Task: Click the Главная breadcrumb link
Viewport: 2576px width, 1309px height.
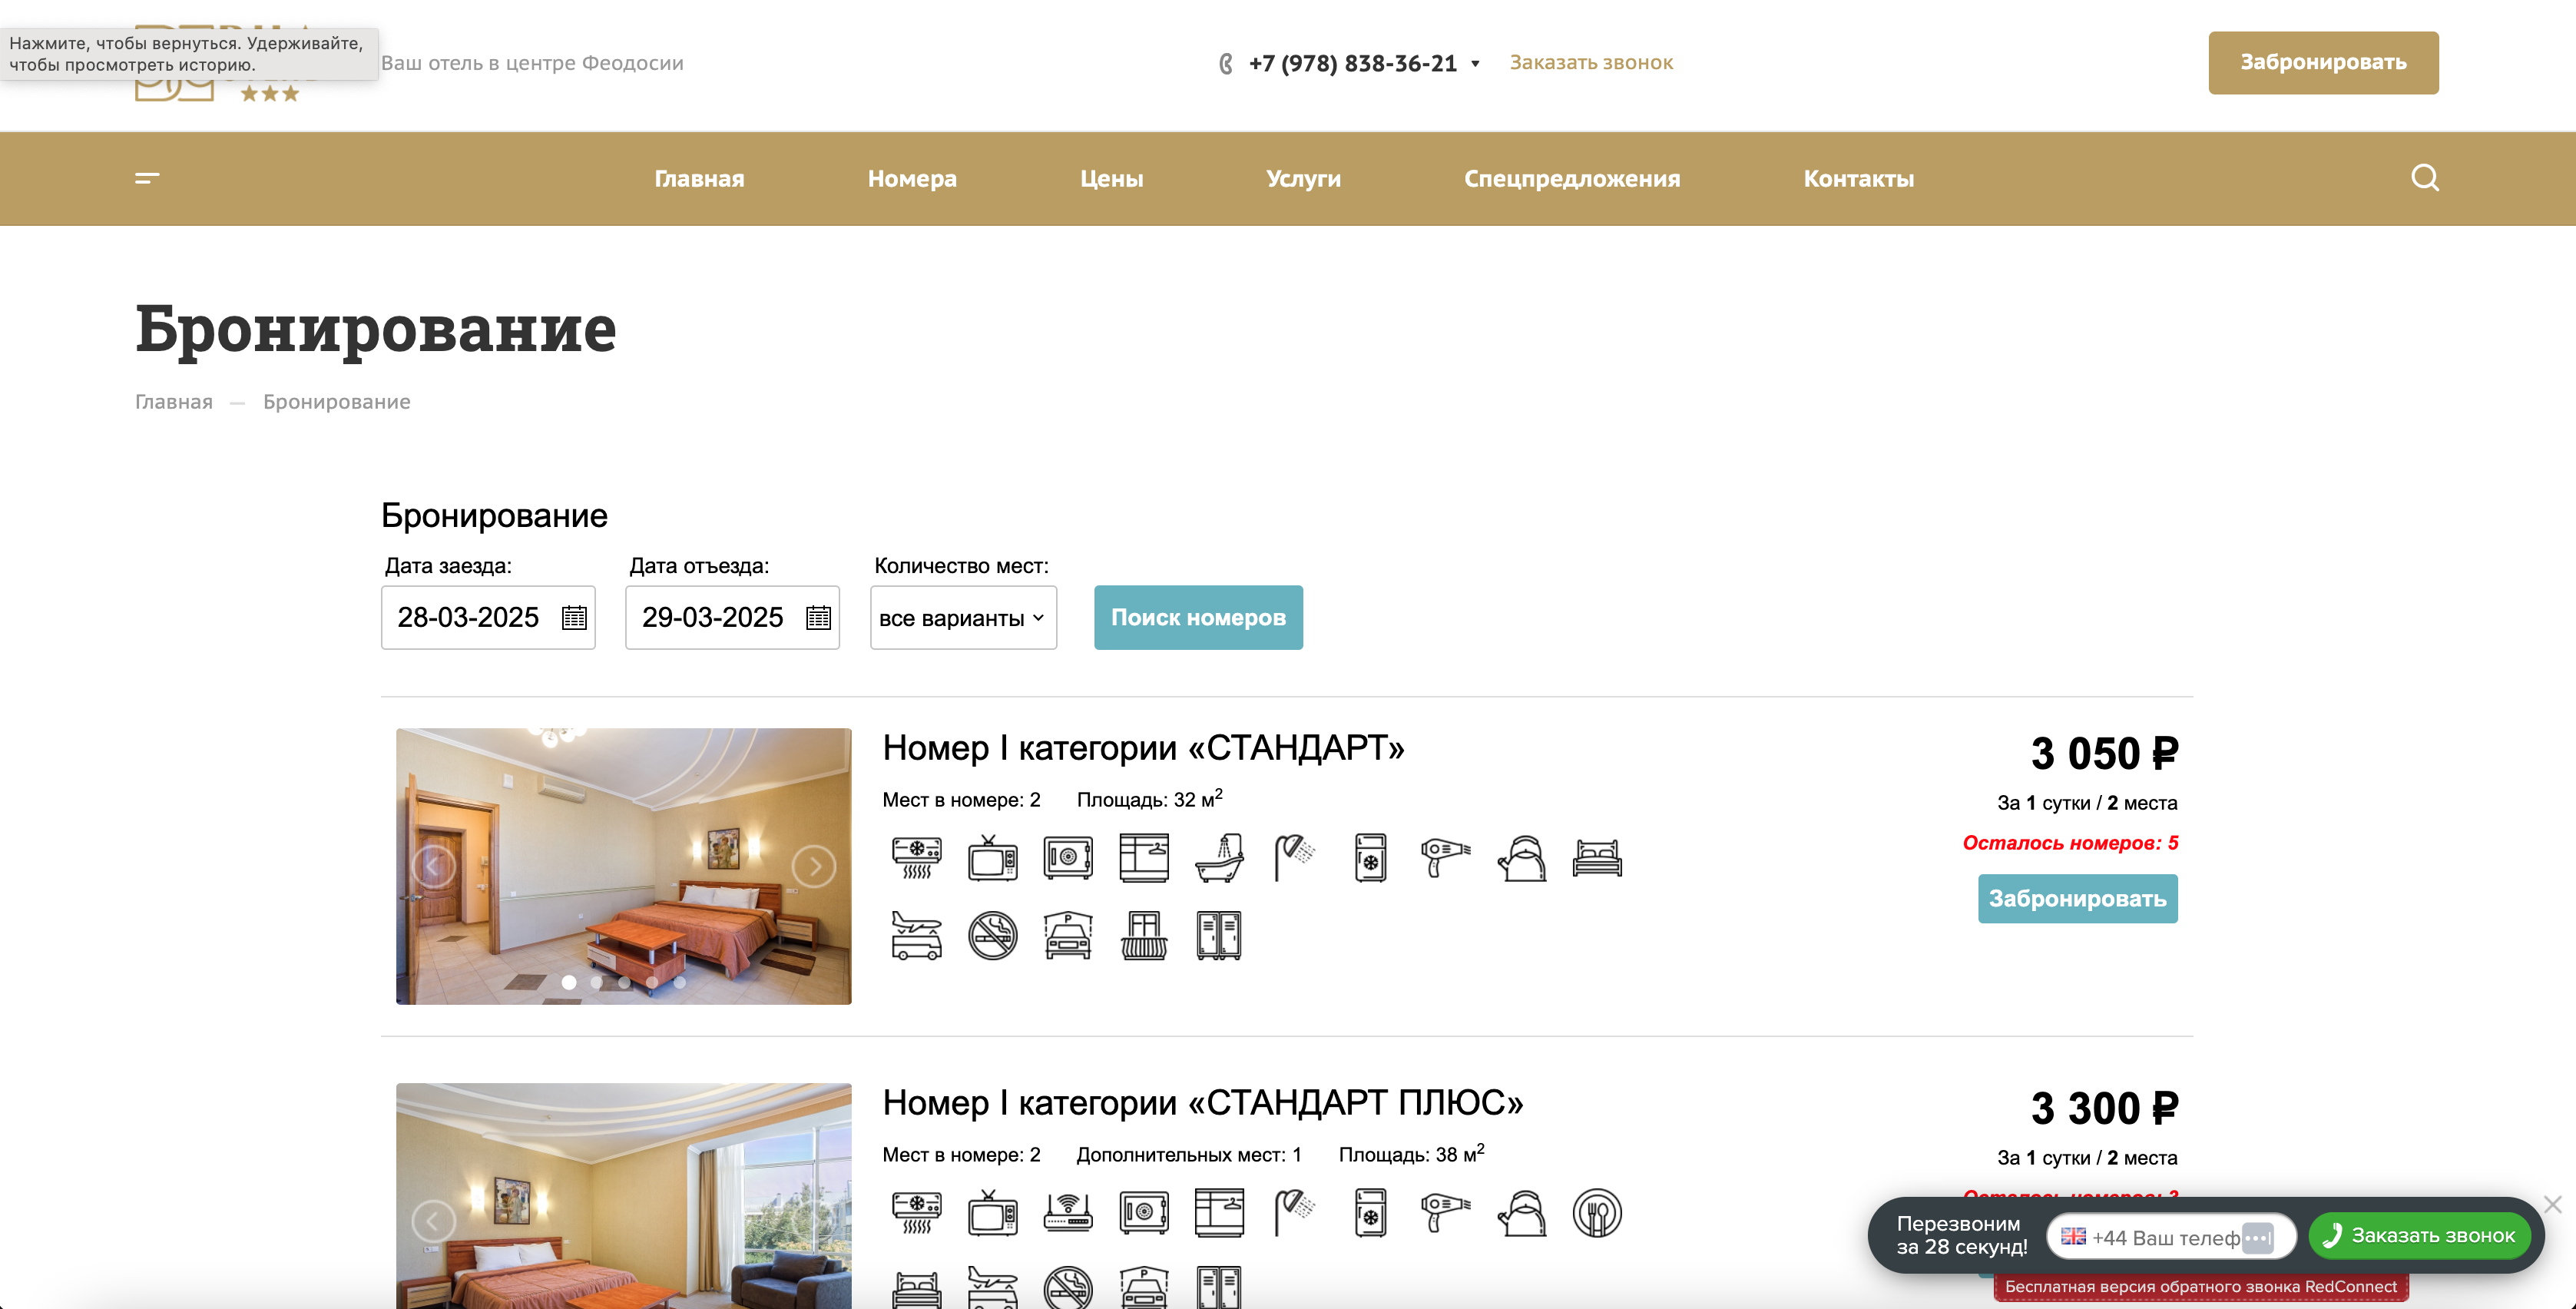Action: point(174,401)
